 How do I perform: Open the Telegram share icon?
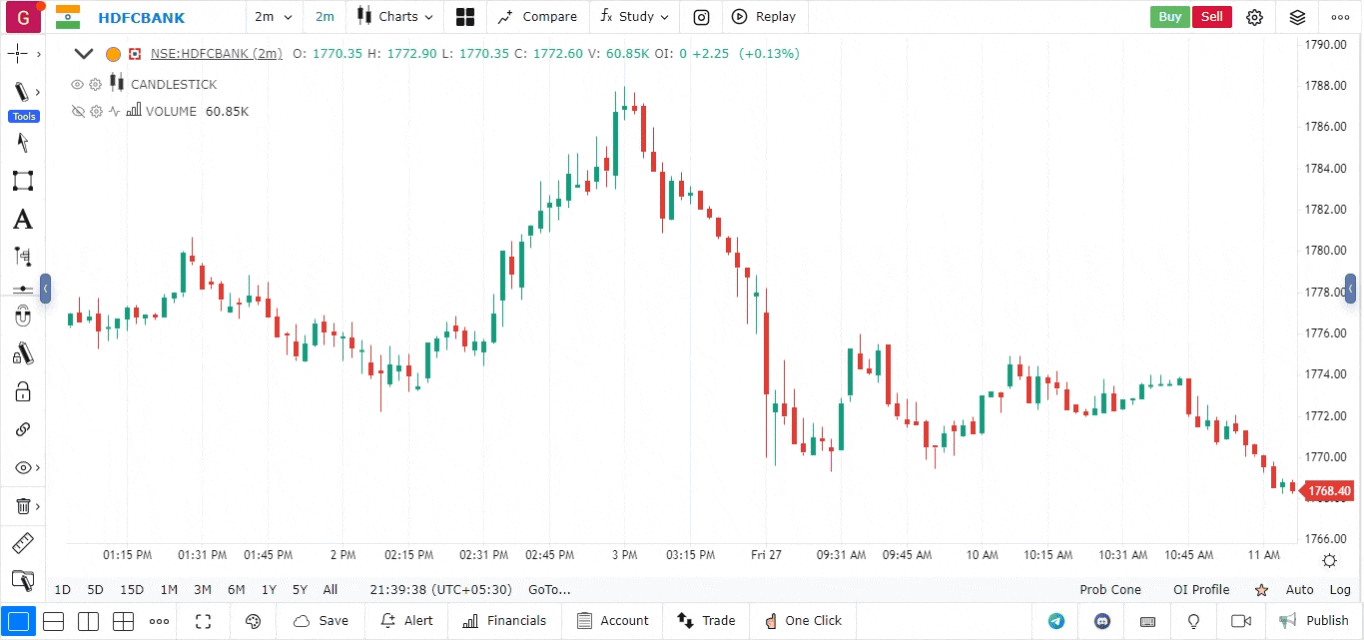(x=1056, y=621)
